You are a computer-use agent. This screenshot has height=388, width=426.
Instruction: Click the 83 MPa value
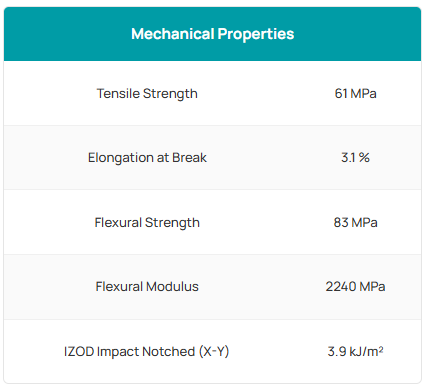355,222
